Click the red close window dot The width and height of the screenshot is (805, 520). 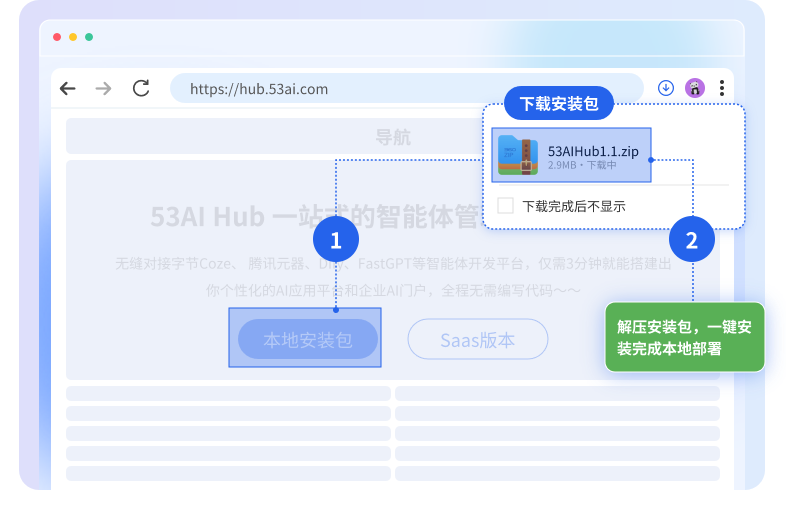(57, 37)
